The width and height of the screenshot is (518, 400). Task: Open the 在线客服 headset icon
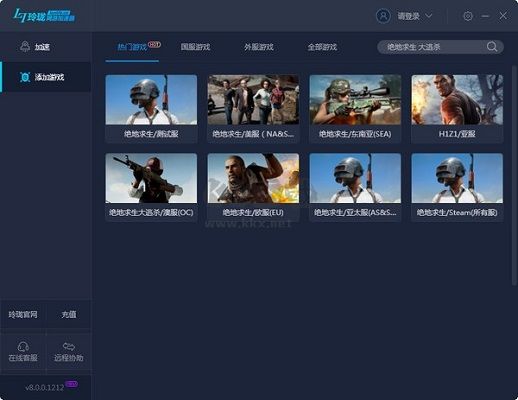[23, 347]
